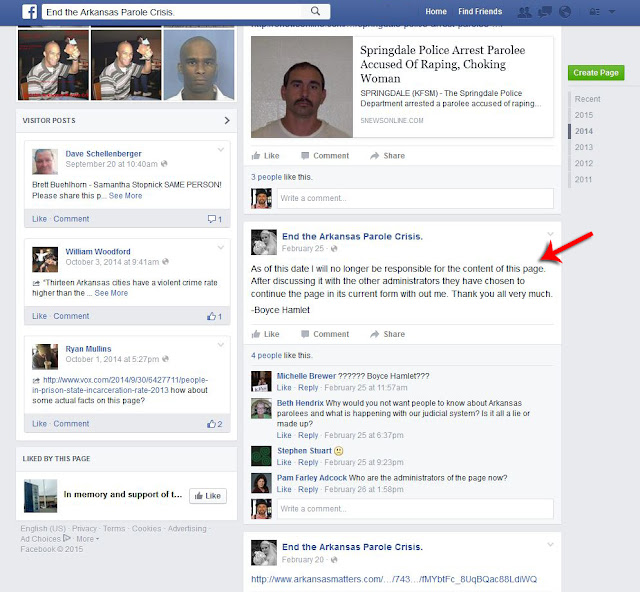Comment on the Boyce Hamlet February 25 post

click(325, 334)
